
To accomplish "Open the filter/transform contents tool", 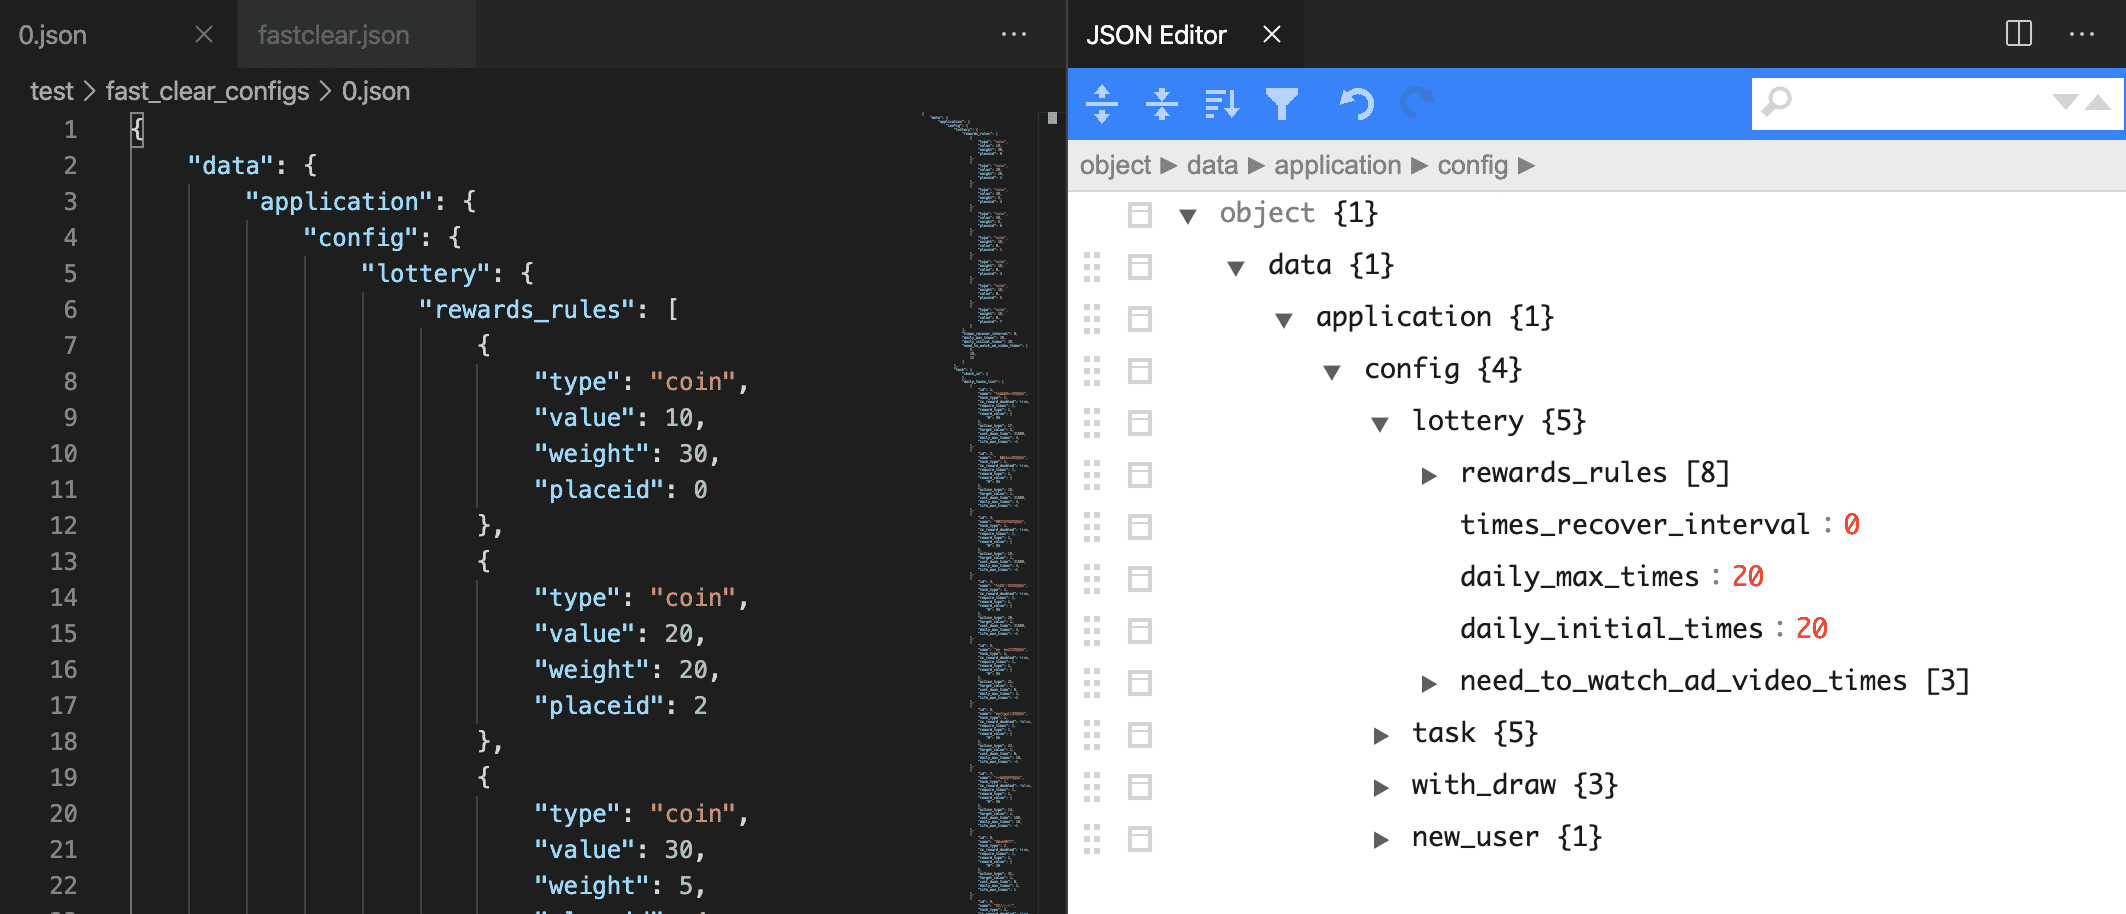I will (x=1281, y=104).
